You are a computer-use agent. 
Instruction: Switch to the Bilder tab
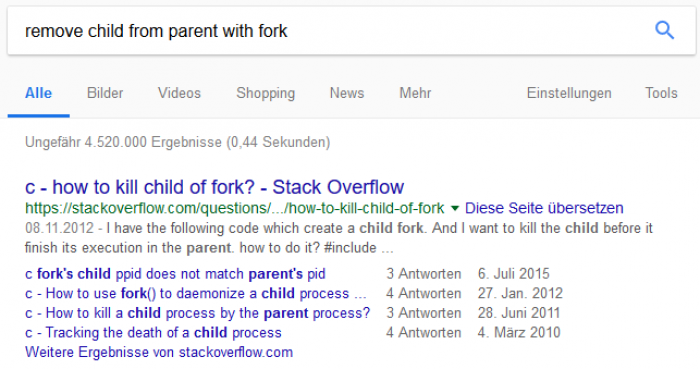[x=105, y=93]
